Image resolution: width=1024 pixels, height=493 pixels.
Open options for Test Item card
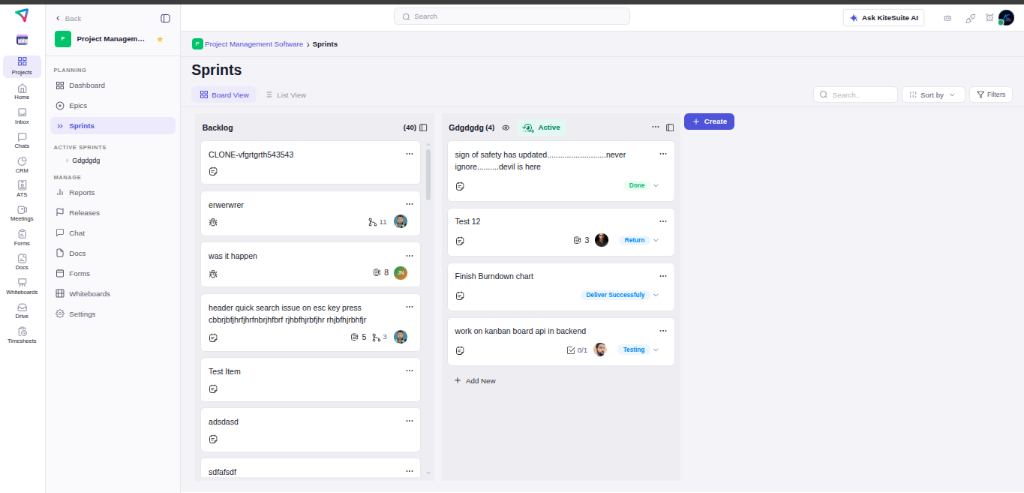409,371
